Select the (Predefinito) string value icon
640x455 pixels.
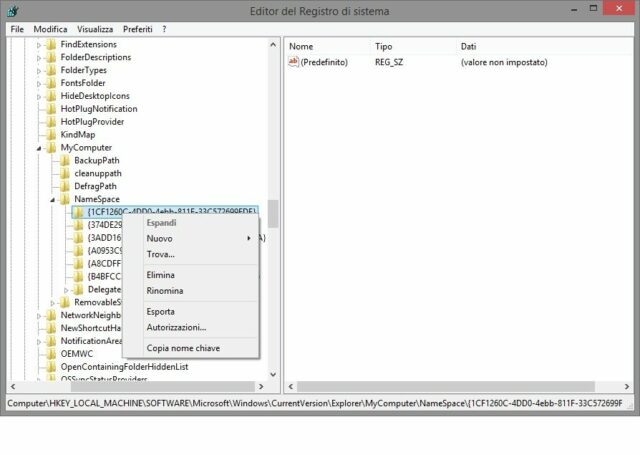click(x=294, y=62)
